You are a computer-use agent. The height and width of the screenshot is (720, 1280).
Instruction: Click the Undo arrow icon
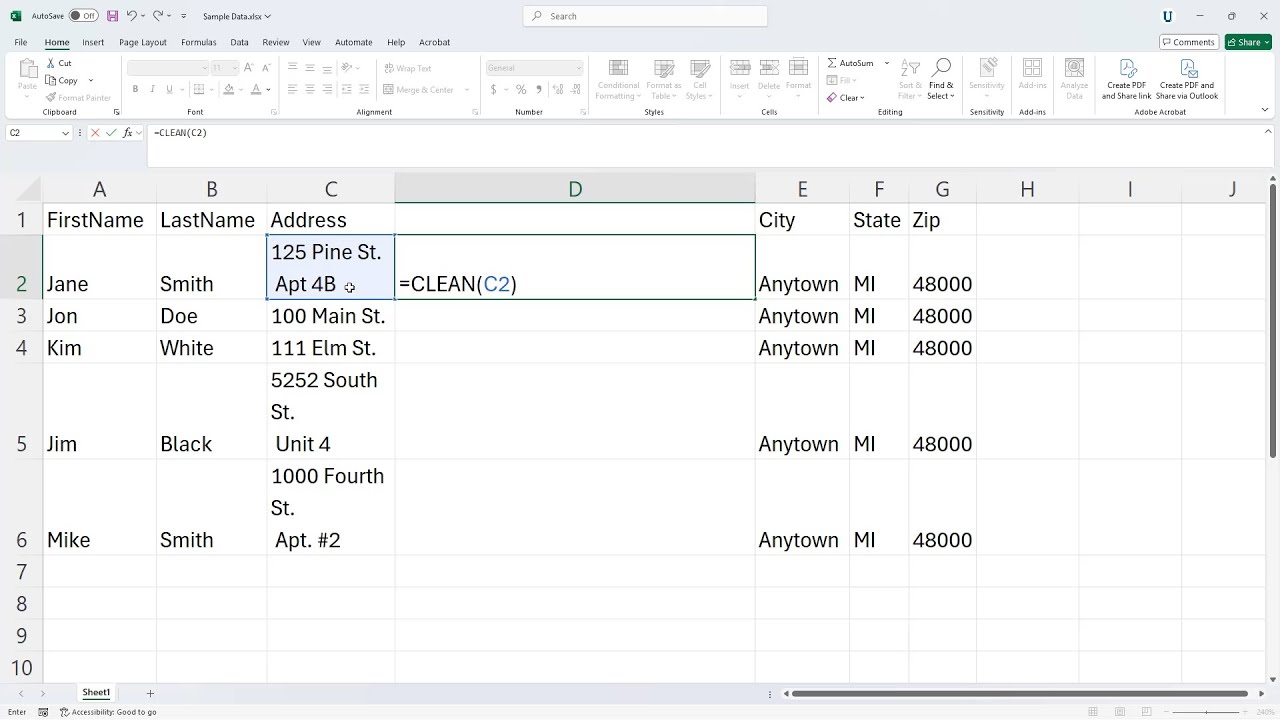(x=131, y=16)
